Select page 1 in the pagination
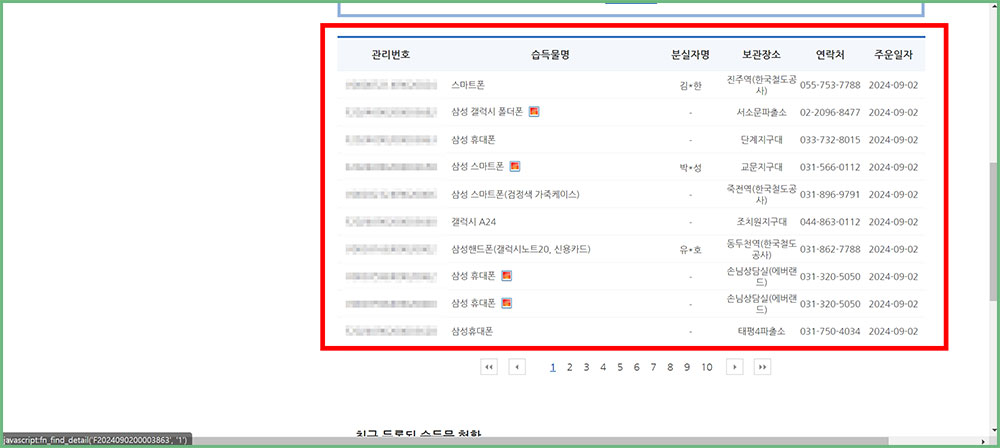 pos(553,367)
